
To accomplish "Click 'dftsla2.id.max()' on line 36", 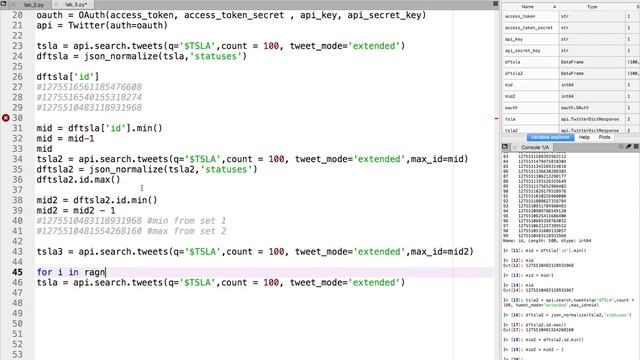I will point(78,180).
